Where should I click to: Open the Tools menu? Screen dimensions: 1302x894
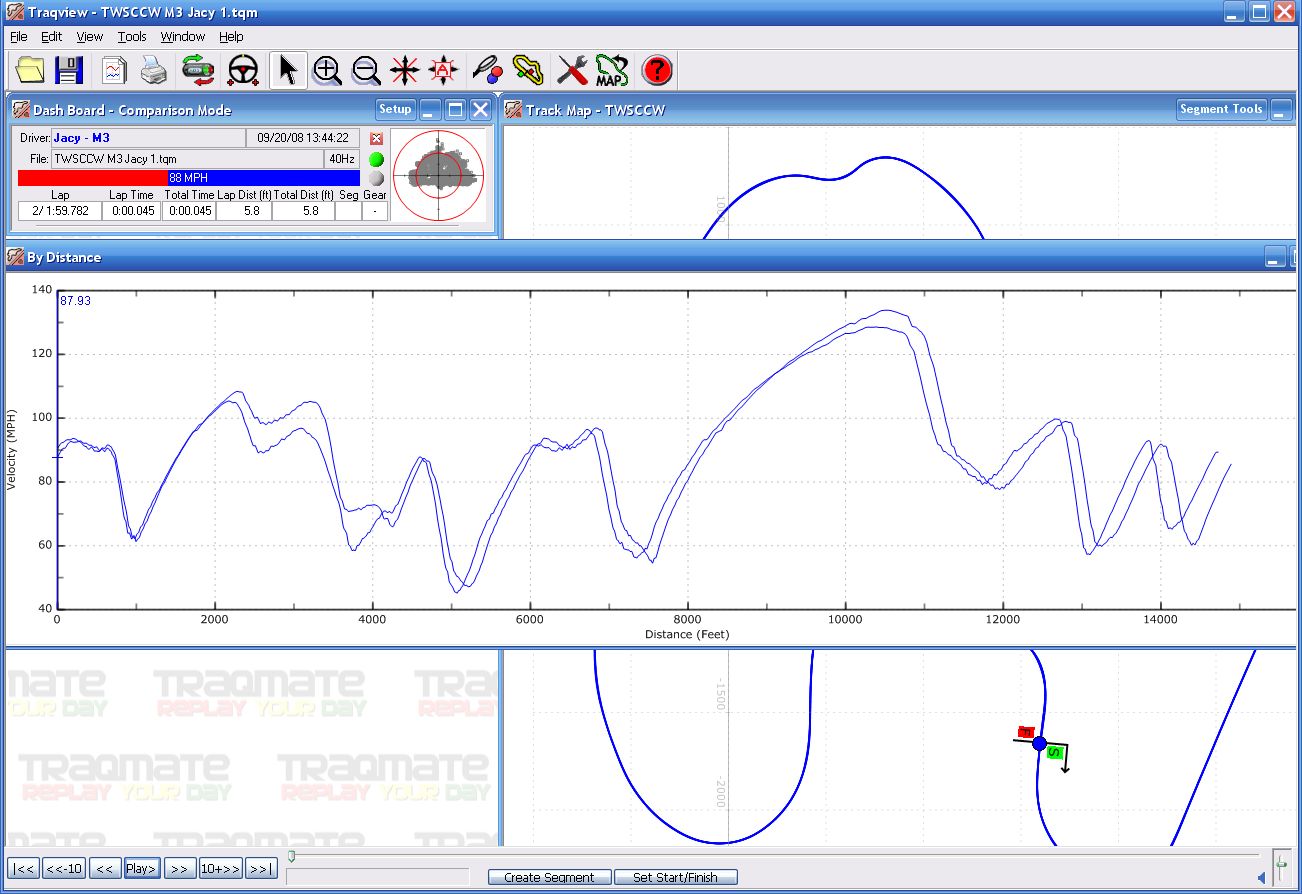tap(132, 36)
